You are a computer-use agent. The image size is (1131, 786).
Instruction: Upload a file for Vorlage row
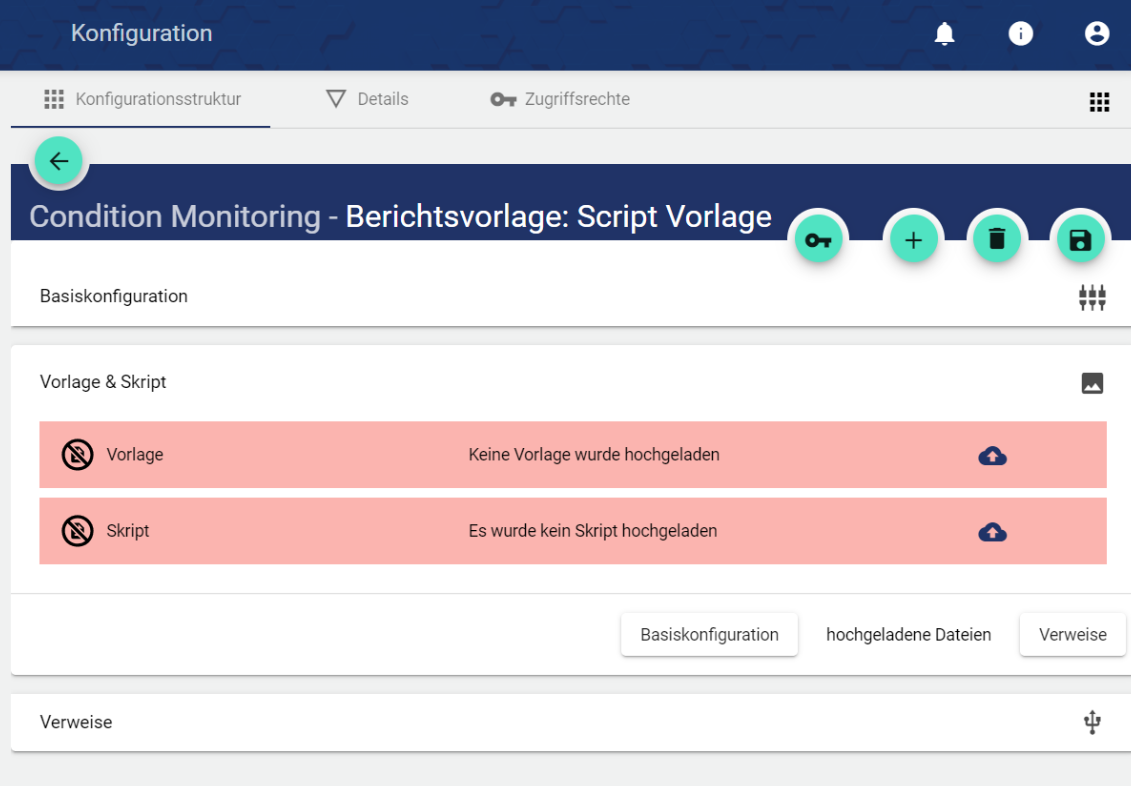pos(992,456)
